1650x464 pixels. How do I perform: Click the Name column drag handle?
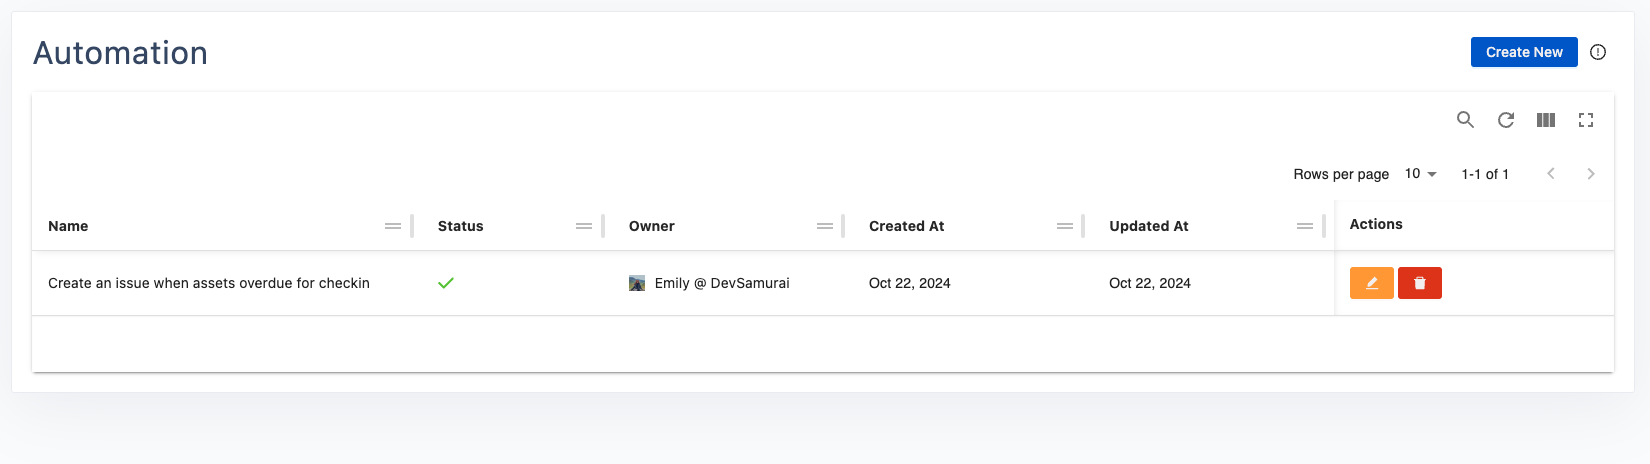(x=393, y=226)
